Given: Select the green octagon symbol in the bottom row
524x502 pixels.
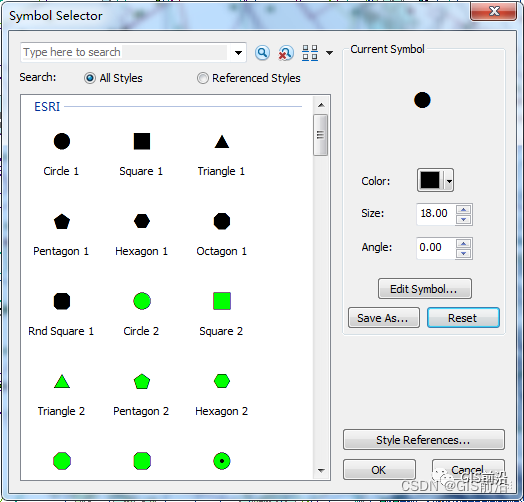Looking at the screenshot, I should tap(61, 461).
